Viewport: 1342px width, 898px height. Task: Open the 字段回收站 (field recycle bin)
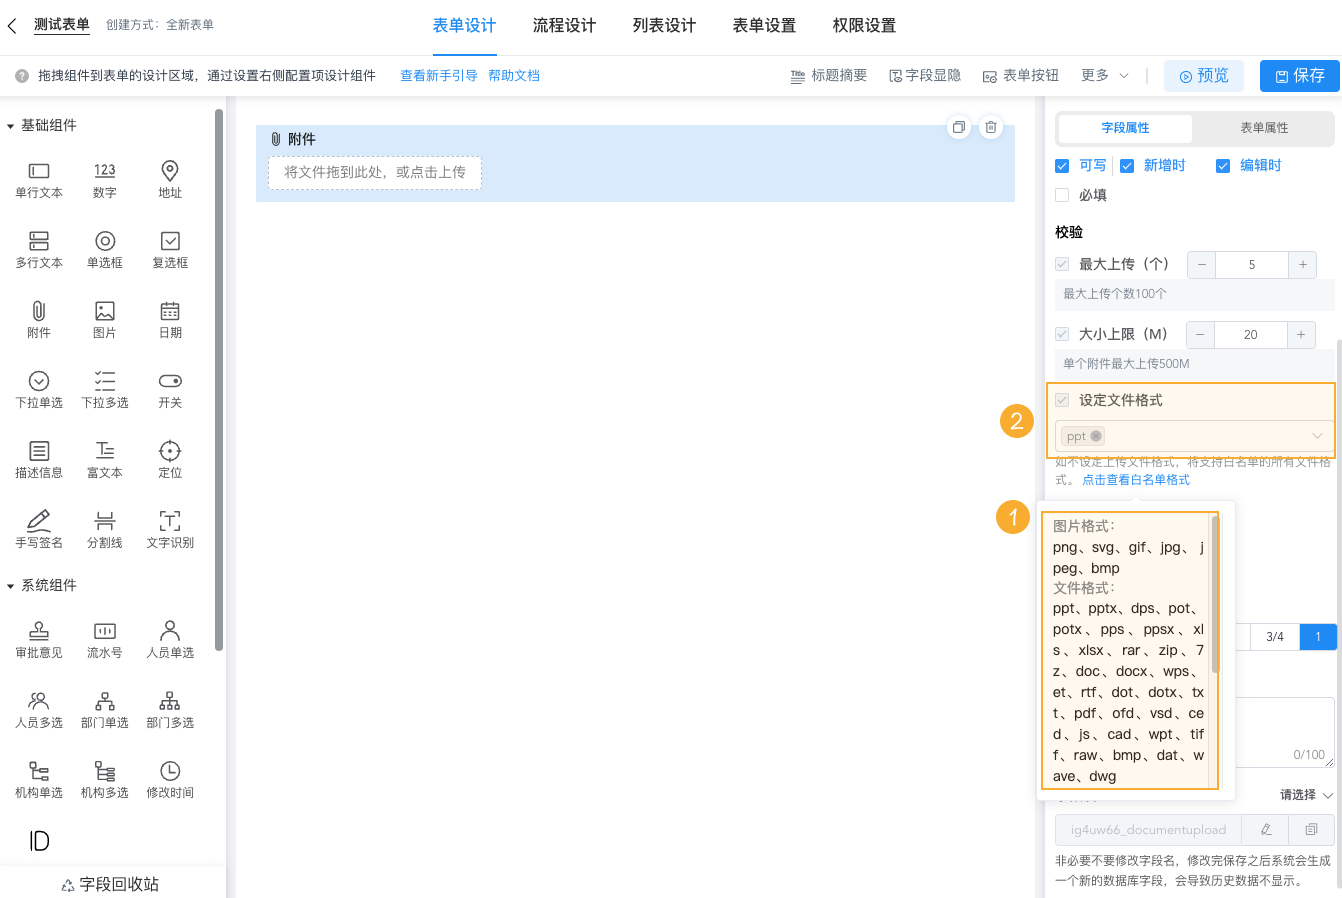[x=109, y=884]
